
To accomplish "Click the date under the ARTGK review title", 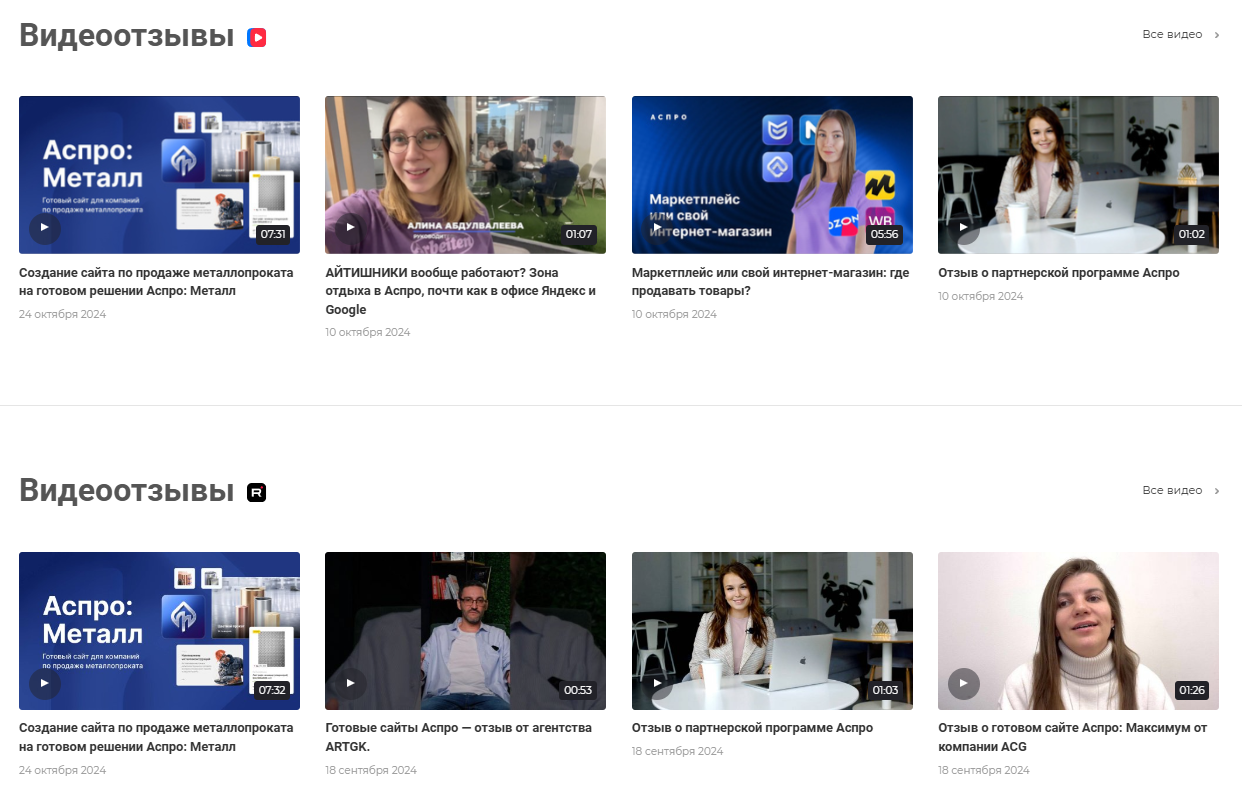I will pyautogui.click(x=371, y=770).
